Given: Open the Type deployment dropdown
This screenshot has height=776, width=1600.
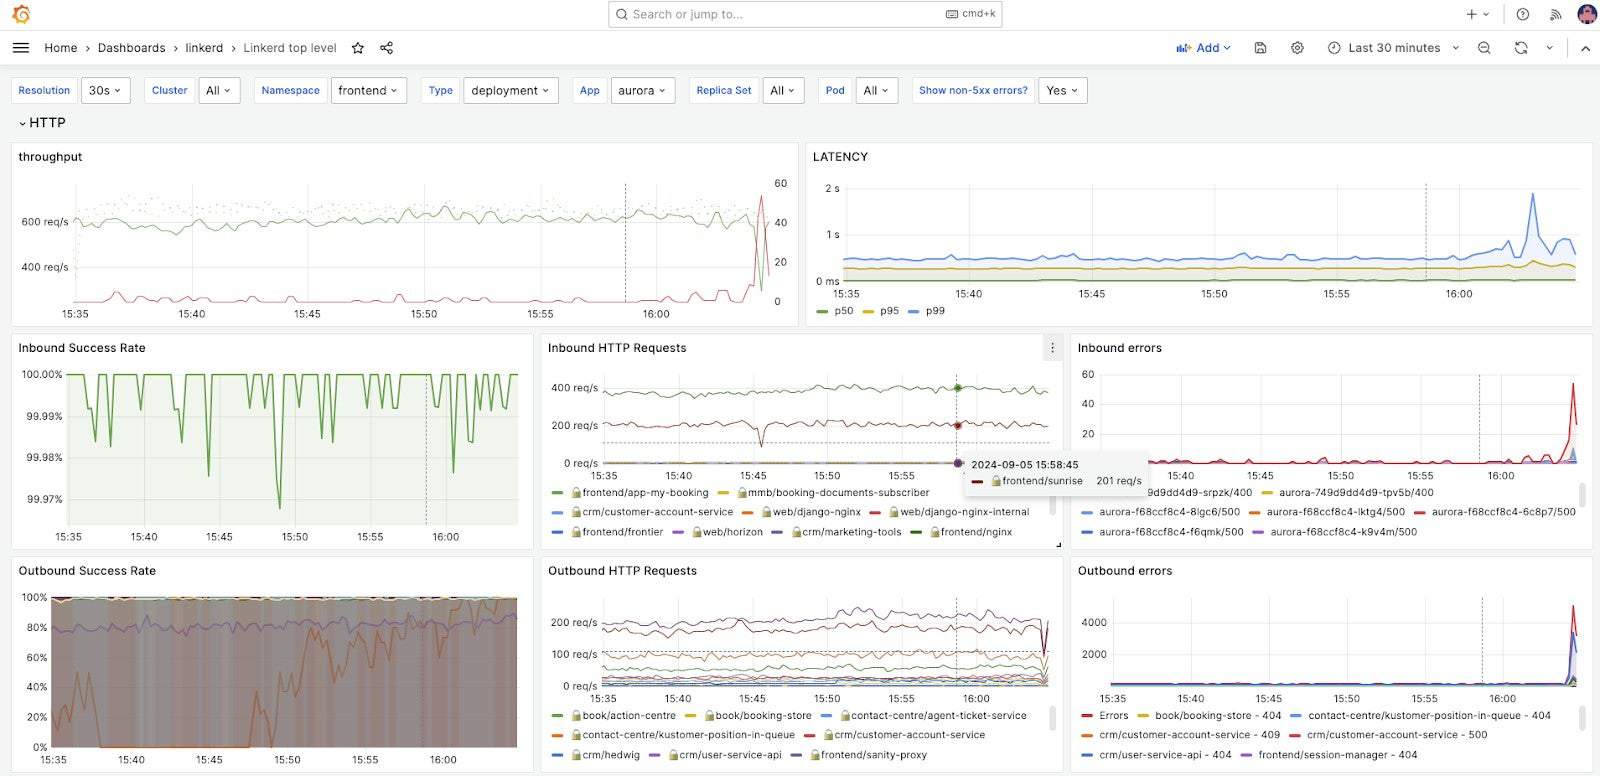Looking at the screenshot, I should 510,90.
